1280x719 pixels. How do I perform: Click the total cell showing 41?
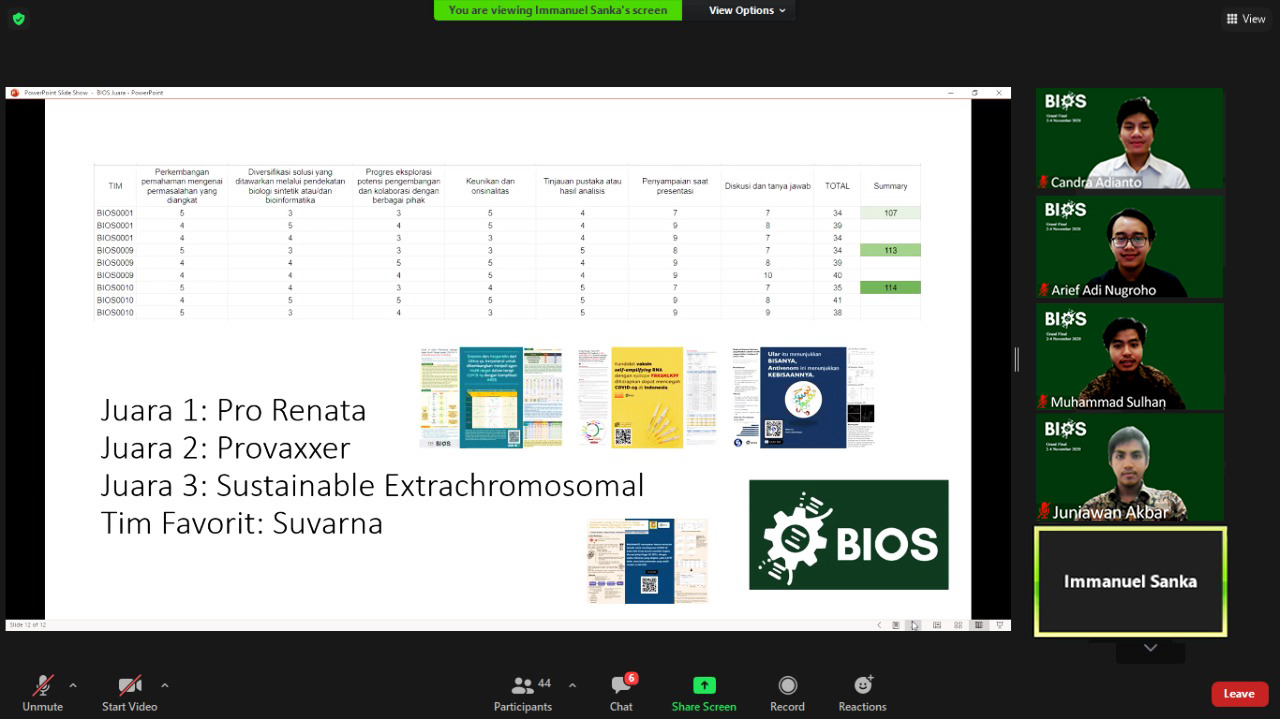point(837,300)
